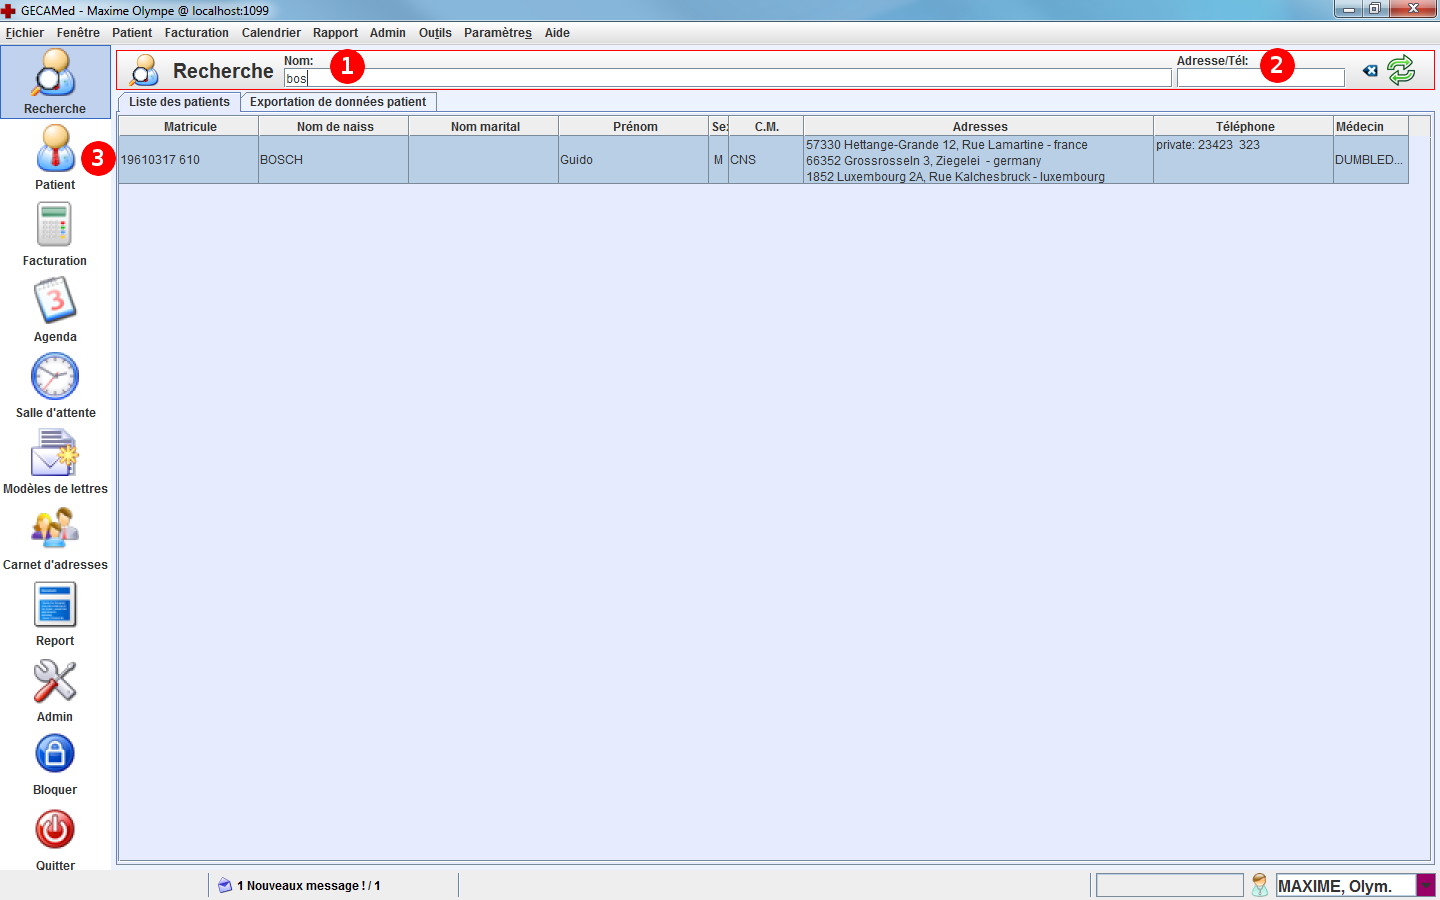This screenshot has width=1440, height=900.
Task: Clear search fields with the erase icon
Action: [1370, 71]
